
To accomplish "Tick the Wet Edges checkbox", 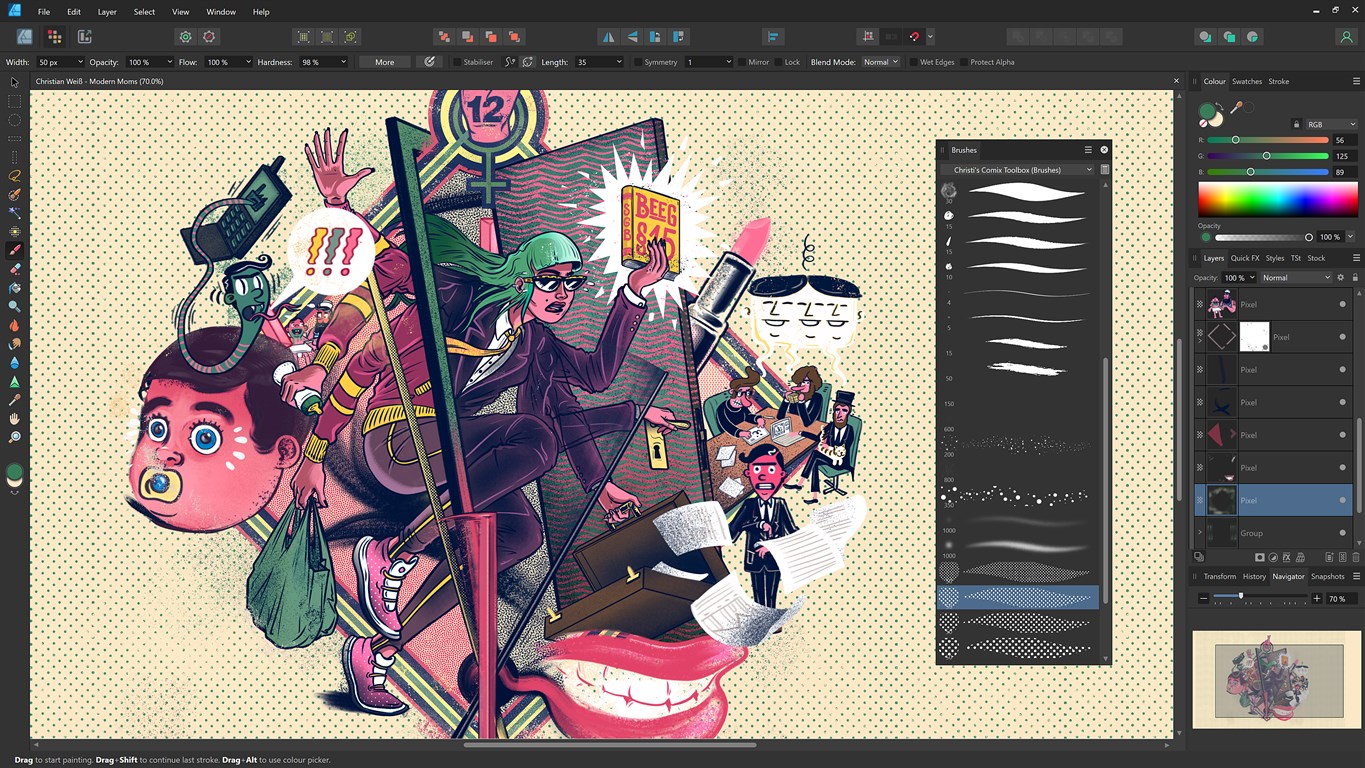I will (x=912, y=62).
